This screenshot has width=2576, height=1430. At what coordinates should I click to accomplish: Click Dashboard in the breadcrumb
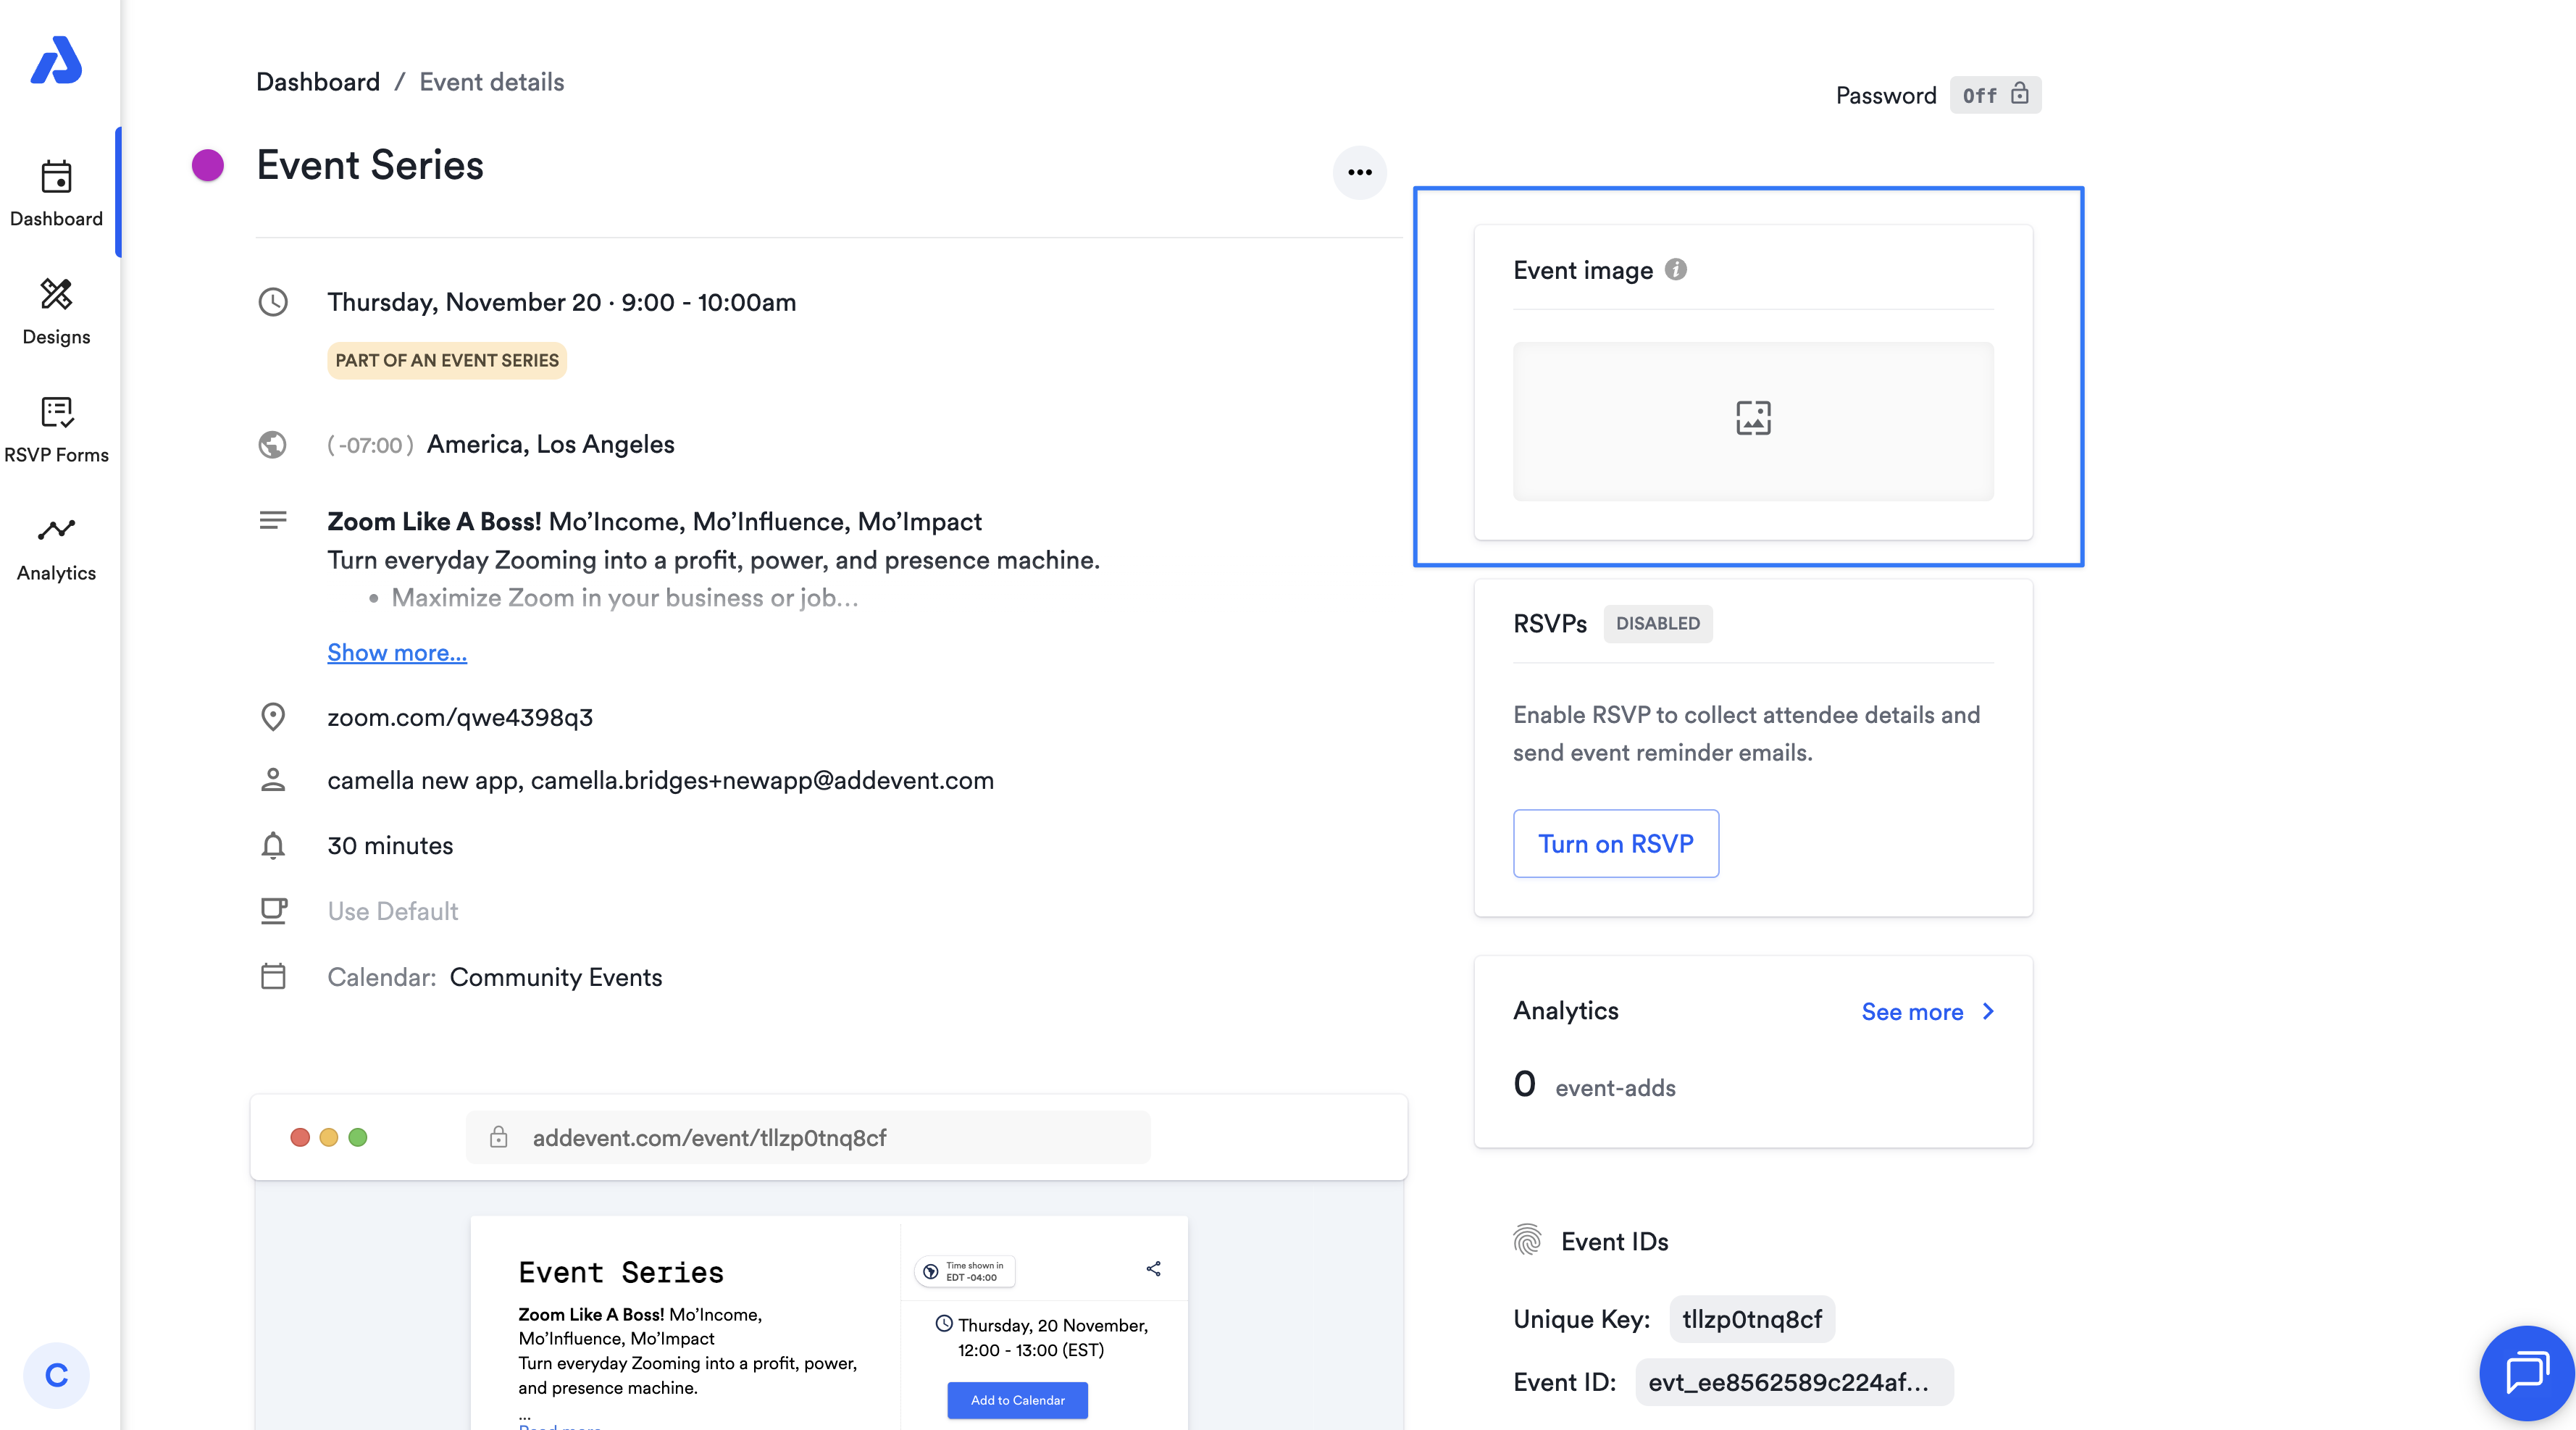317,82
